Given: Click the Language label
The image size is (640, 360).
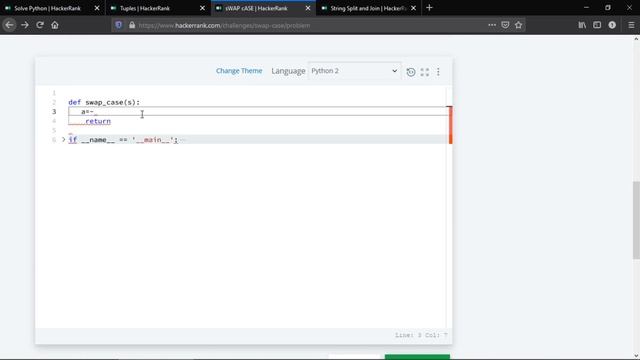Looking at the screenshot, I should [288, 71].
